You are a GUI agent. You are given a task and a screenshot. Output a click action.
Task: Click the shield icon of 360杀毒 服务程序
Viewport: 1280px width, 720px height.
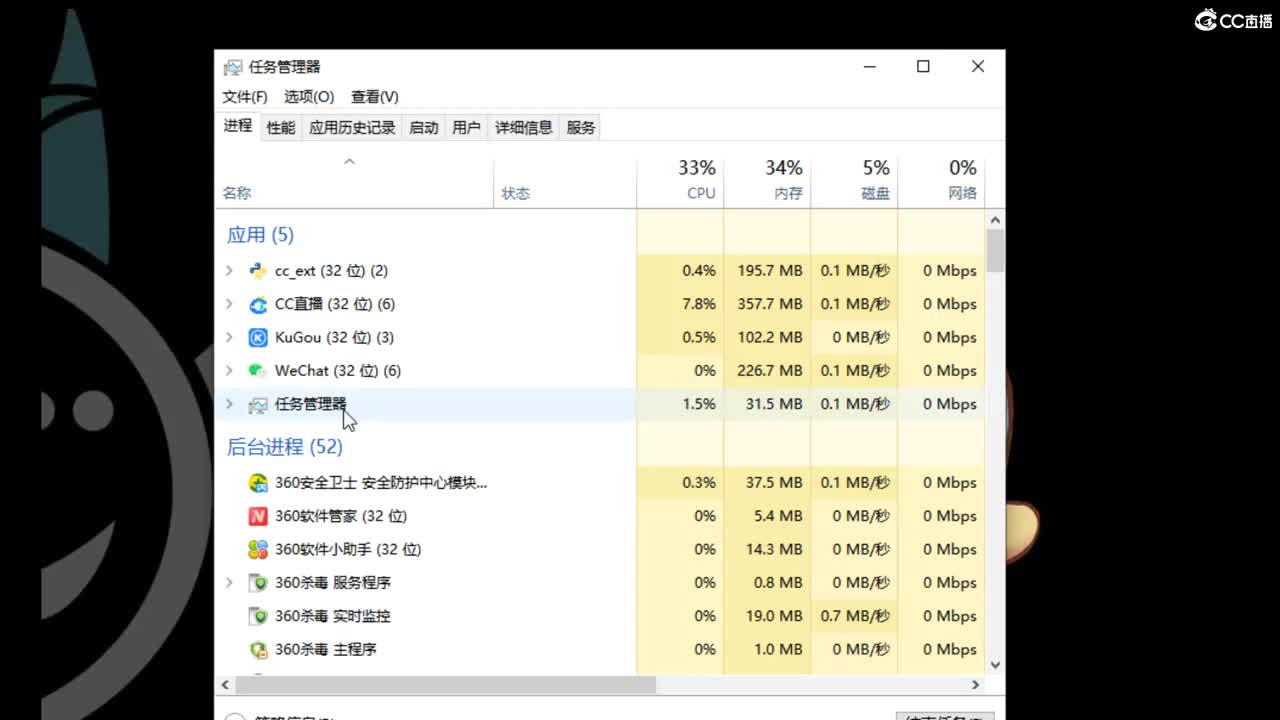pos(258,583)
